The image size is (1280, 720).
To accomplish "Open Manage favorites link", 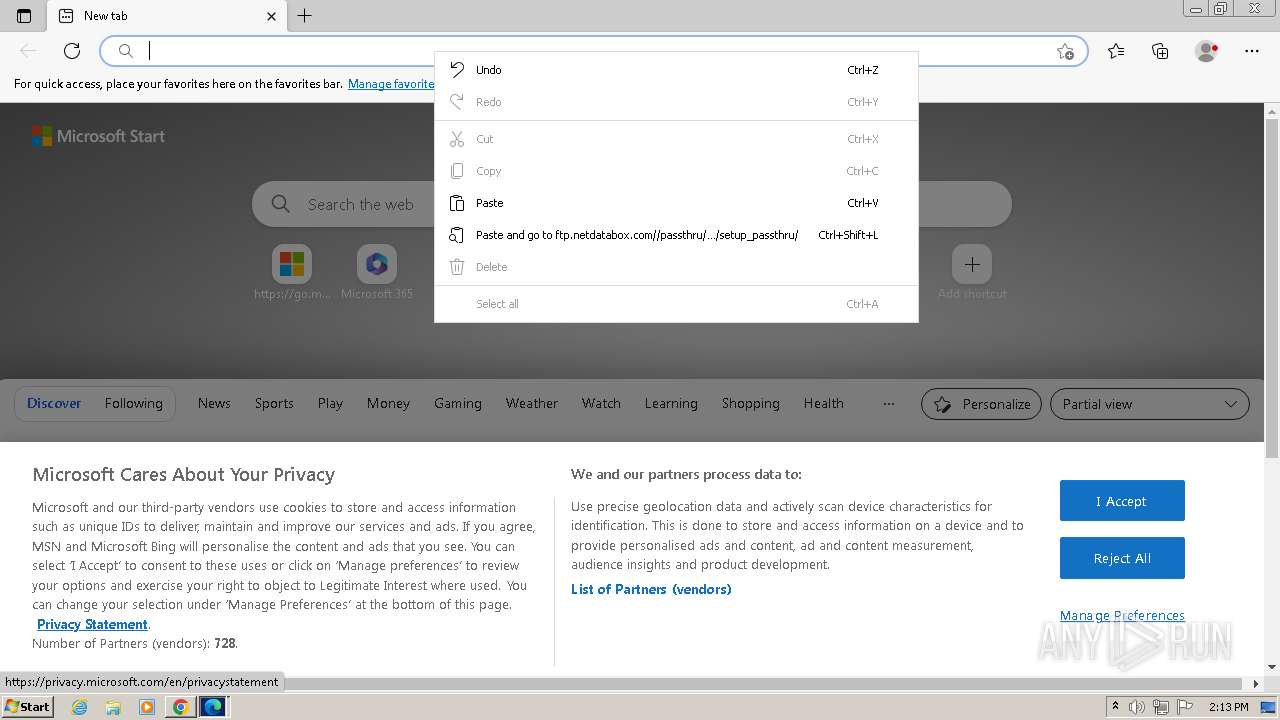I will click(391, 84).
